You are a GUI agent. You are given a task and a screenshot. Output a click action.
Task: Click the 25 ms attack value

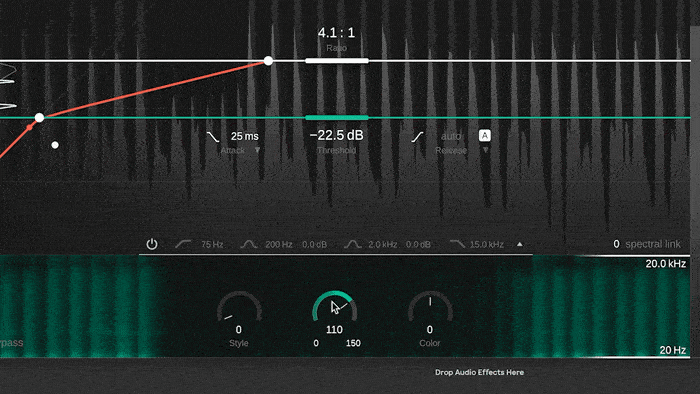(245, 137)
